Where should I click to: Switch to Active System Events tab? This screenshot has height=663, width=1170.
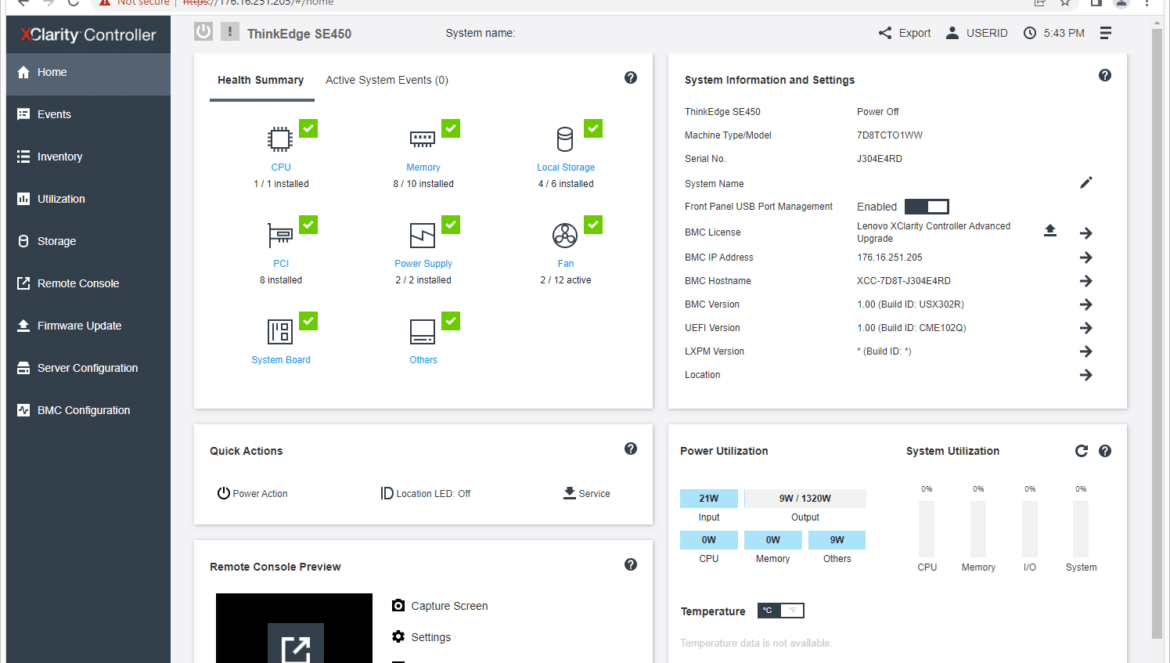click(387, 80)
